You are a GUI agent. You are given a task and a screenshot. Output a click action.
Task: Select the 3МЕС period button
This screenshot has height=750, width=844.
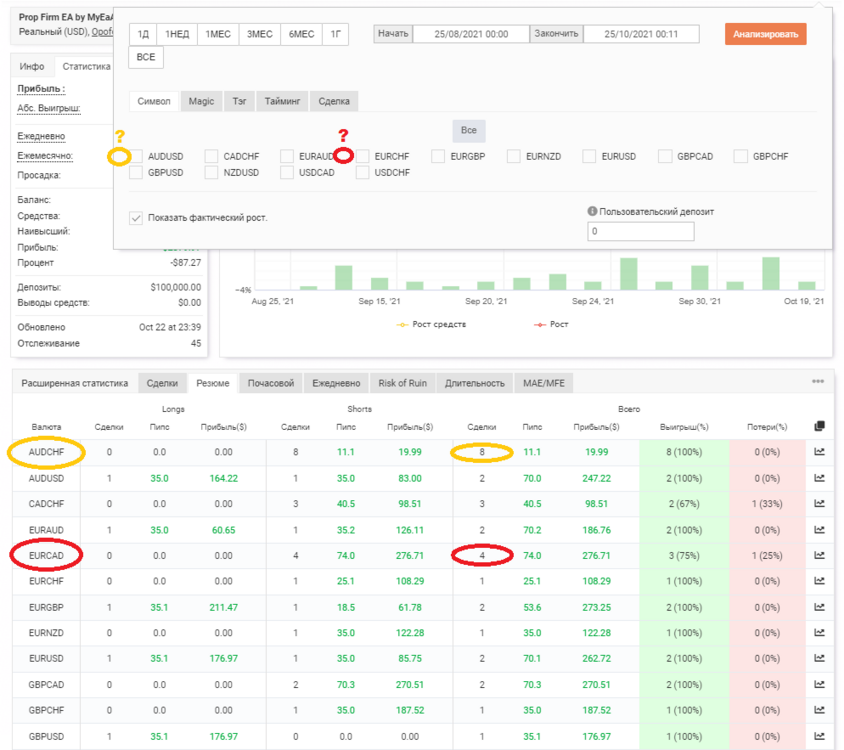(259, 34)
